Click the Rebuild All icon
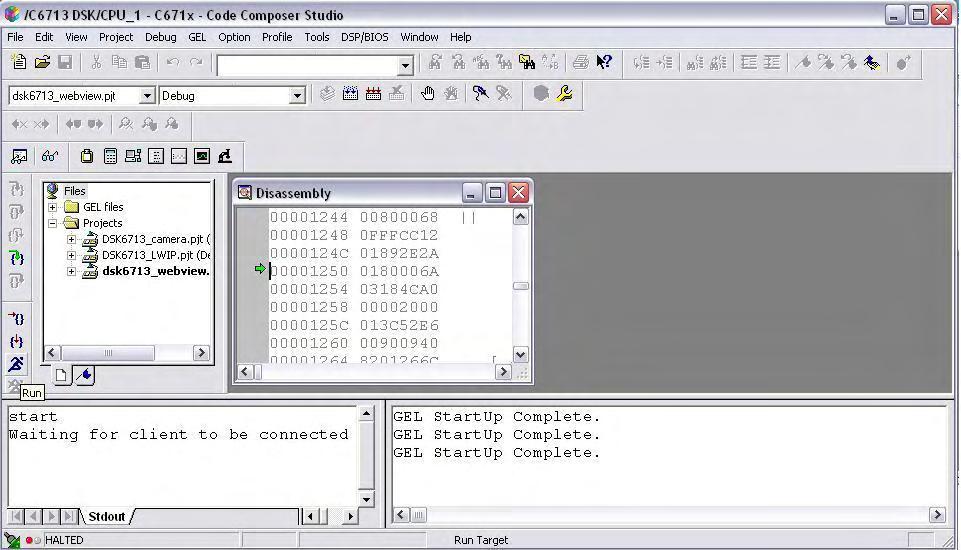 tap(373, 94)
